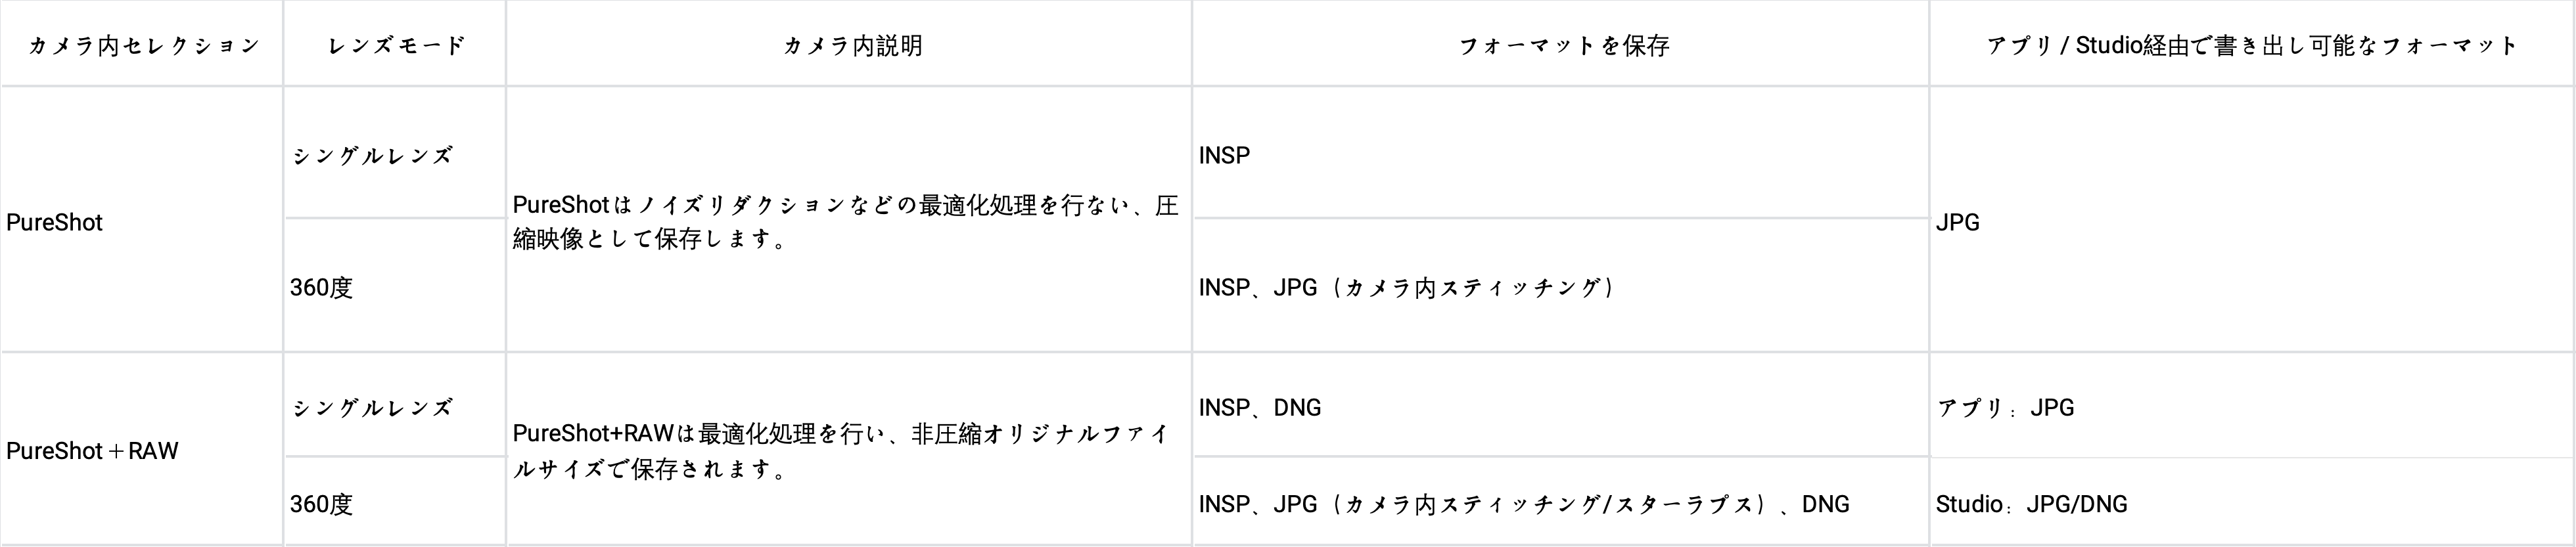This screenshot has height=547, width=2576.
Task: Click the INSP、DNG save format cell
Action: click(x=1260, y=408)
